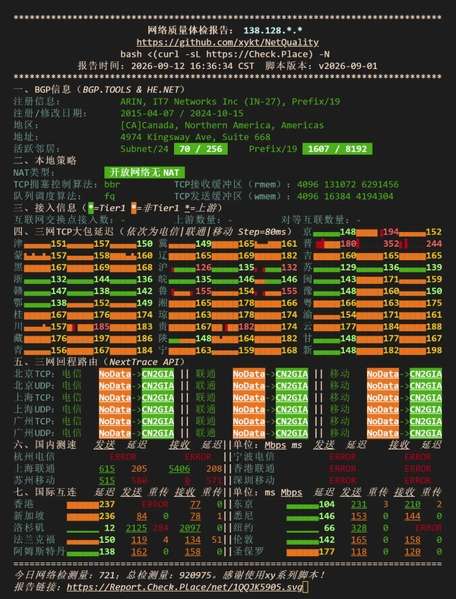Click 上海联通 receive speed 5406

coord(179,469)
